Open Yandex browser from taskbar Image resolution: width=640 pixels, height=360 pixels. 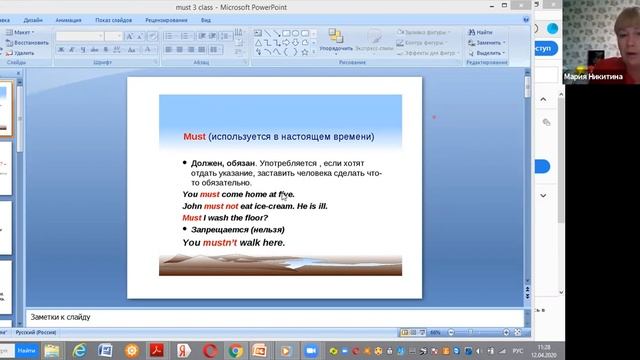pyautogui.click(x=183, y=351)
